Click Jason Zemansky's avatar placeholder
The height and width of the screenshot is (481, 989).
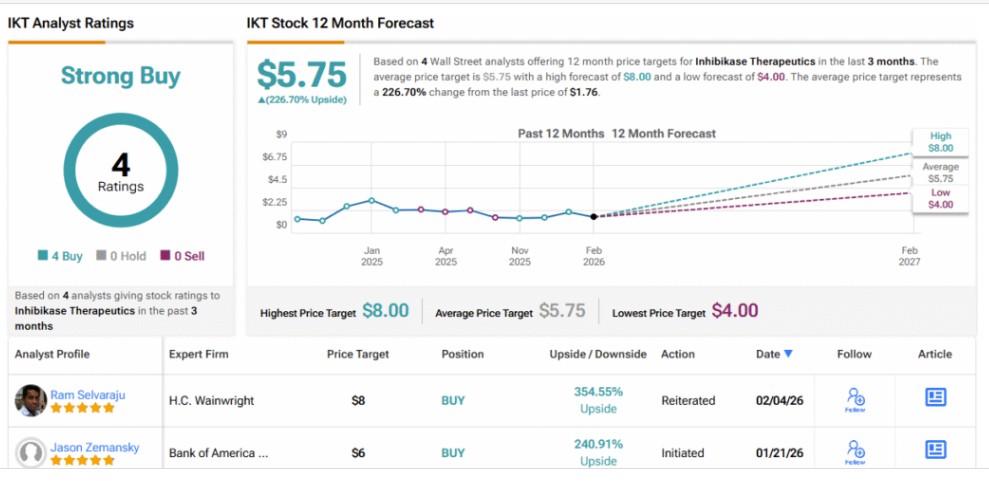pyautogui.click(x=31, y=453)
